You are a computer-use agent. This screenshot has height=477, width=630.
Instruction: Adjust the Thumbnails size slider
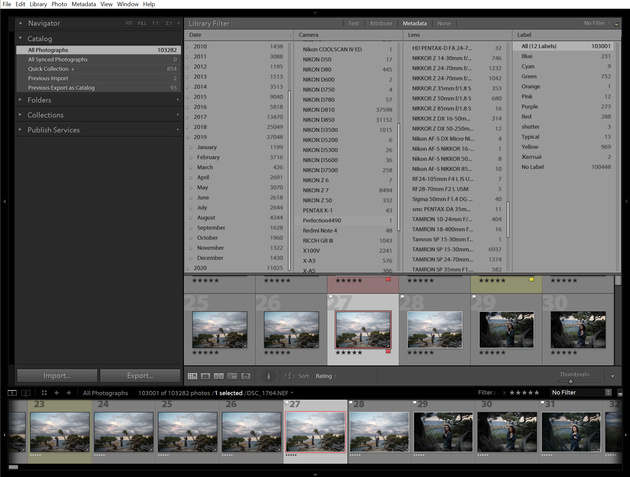[x=571, y=381]
